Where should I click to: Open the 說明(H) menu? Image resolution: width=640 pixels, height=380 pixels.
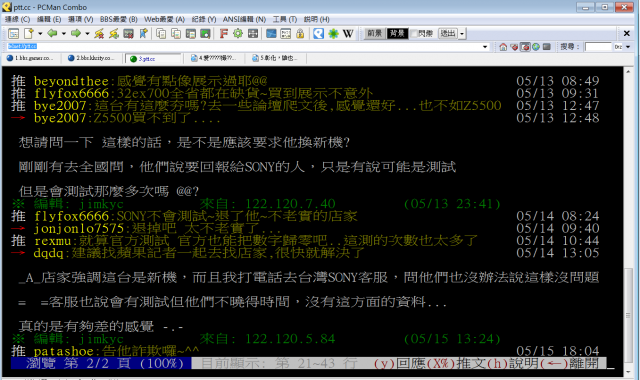(316, 19)
